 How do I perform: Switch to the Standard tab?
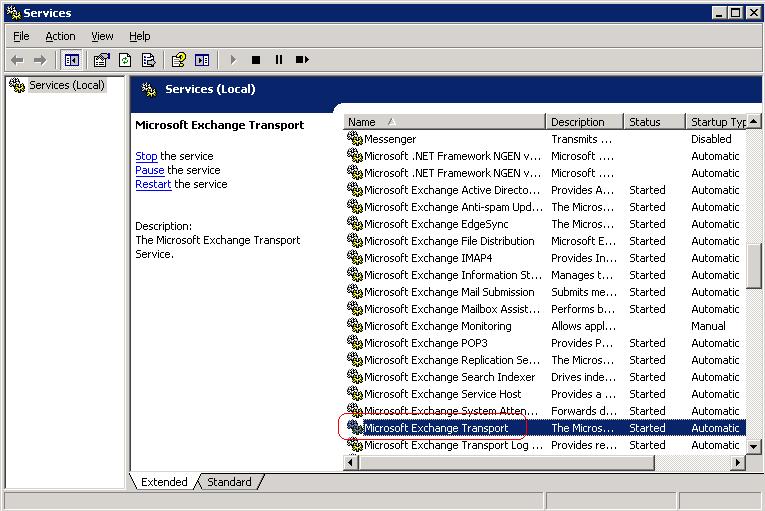(229, 482)
